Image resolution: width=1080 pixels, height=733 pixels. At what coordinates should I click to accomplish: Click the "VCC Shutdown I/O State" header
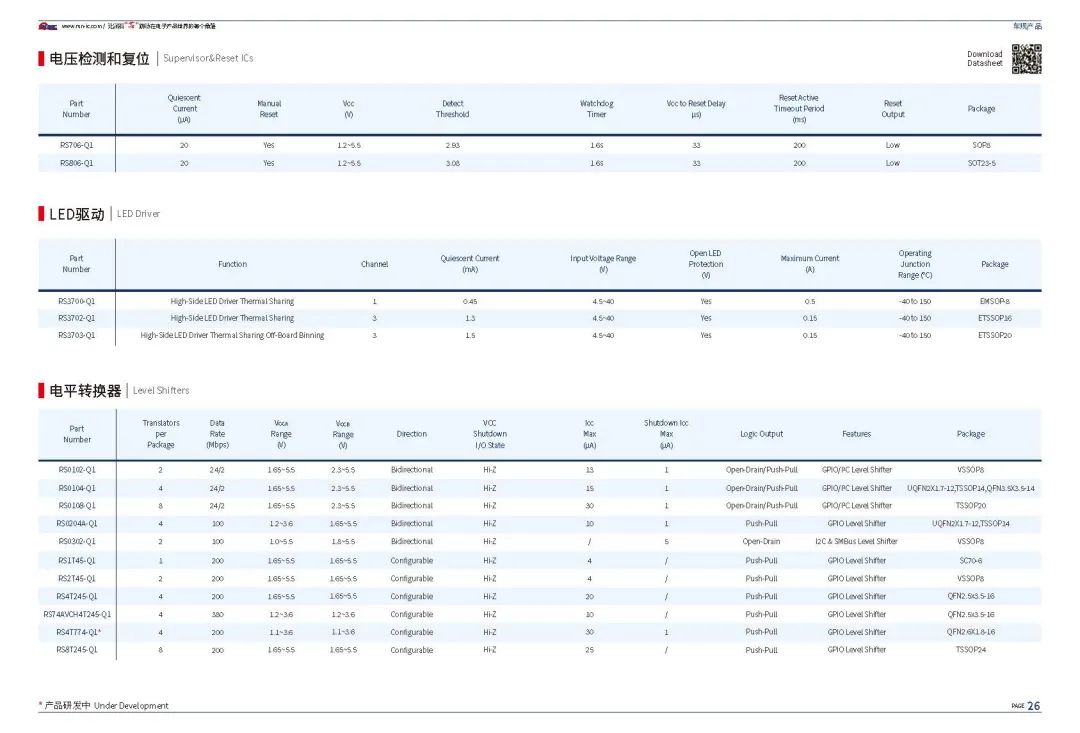coord(490,434)
